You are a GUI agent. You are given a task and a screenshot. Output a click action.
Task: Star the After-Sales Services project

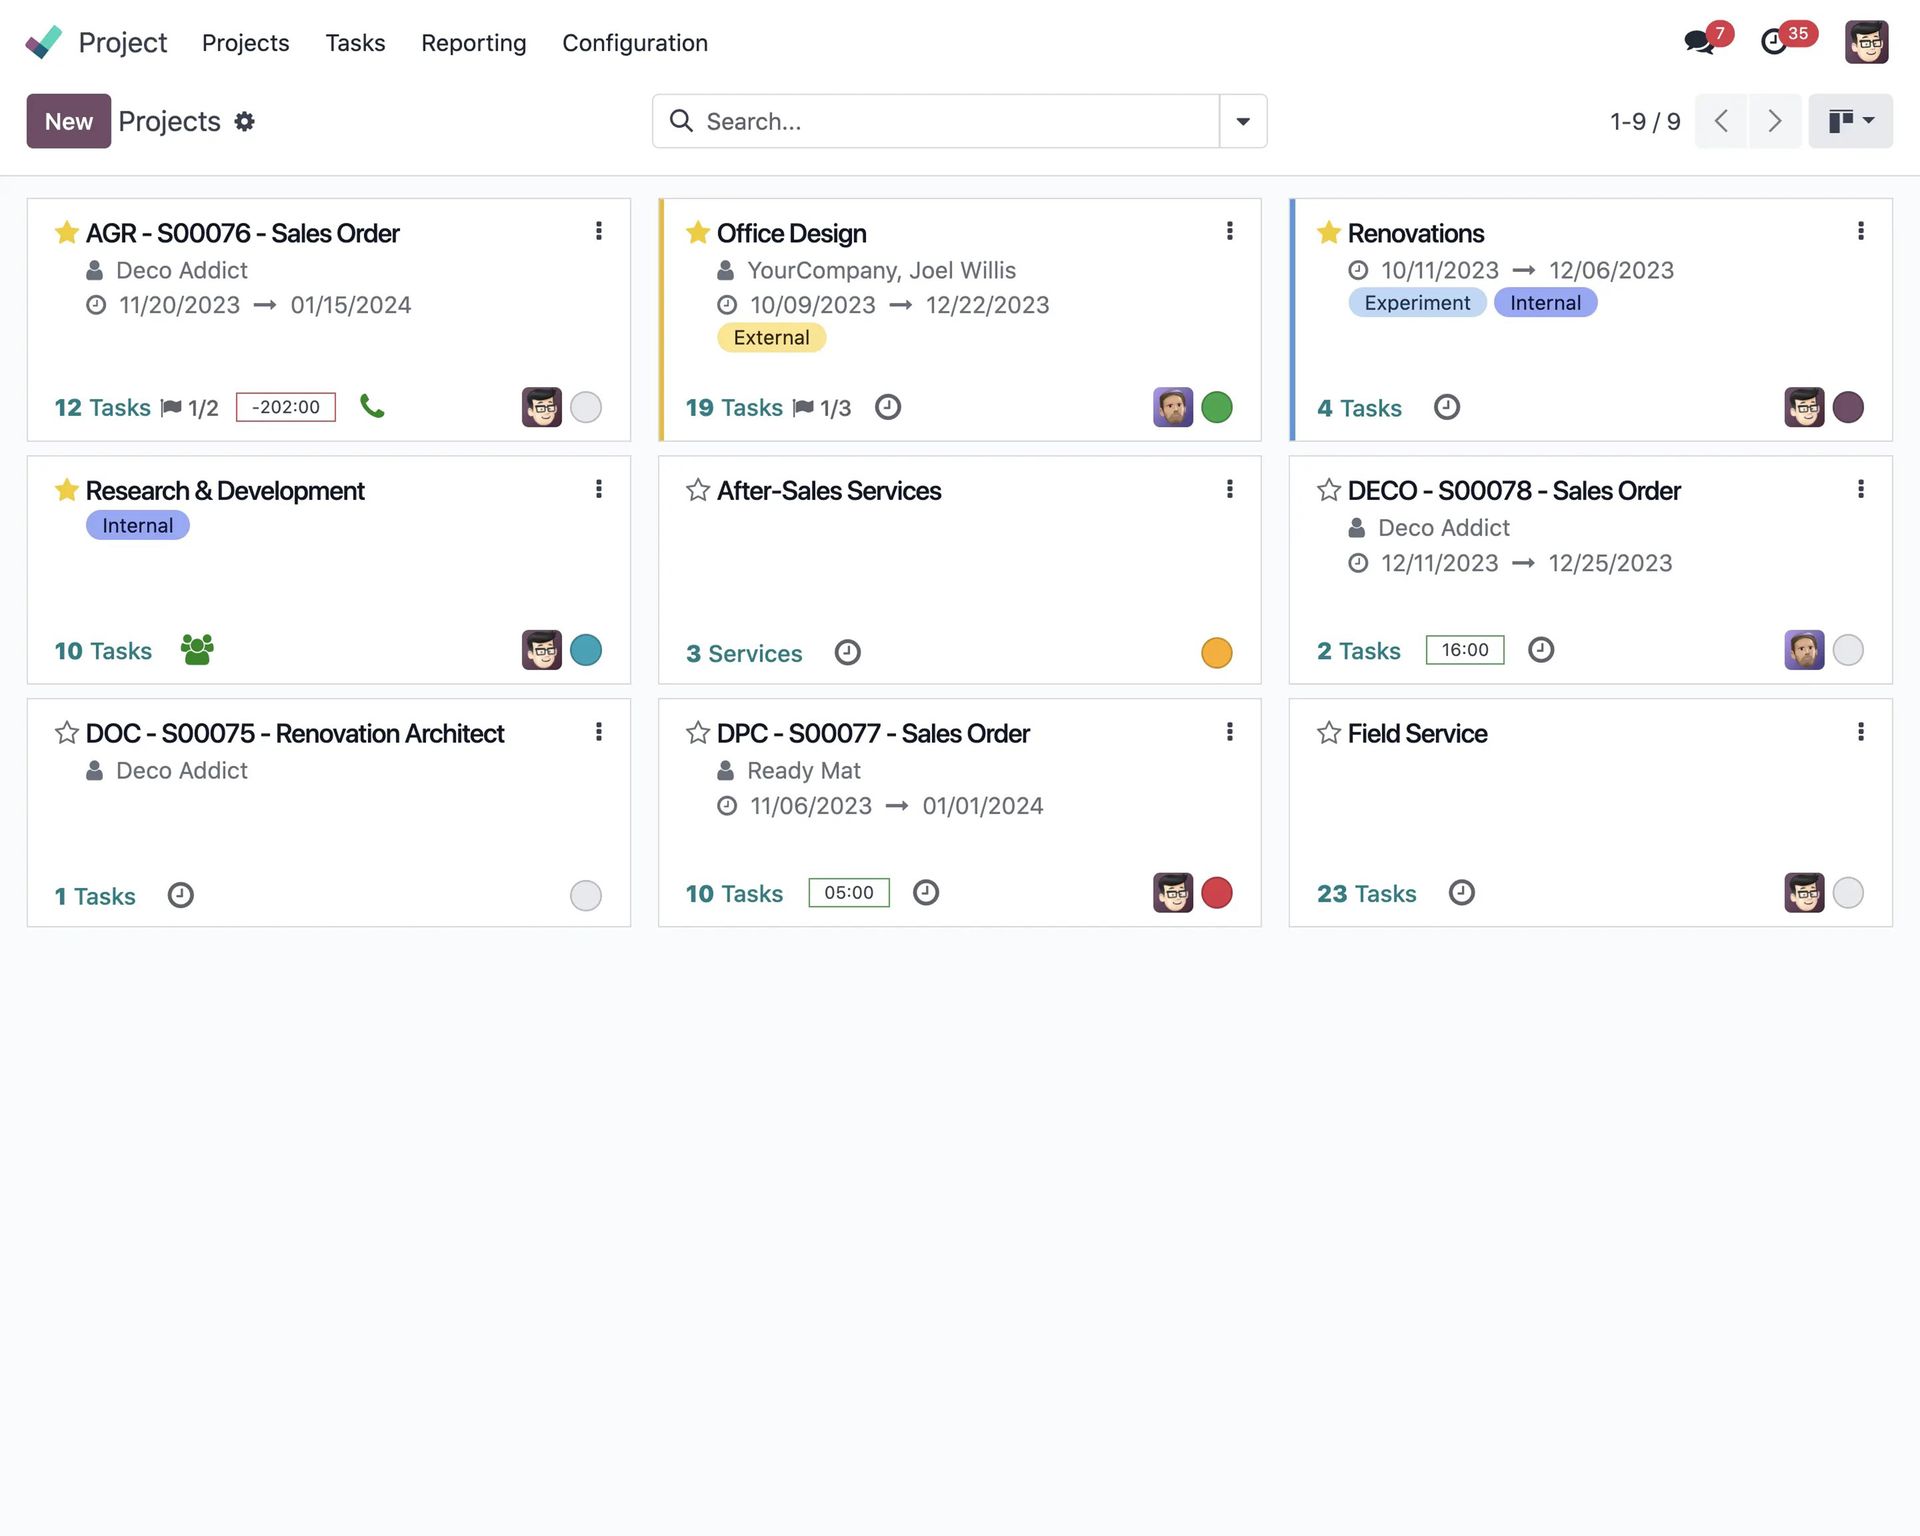pos(697,490)
